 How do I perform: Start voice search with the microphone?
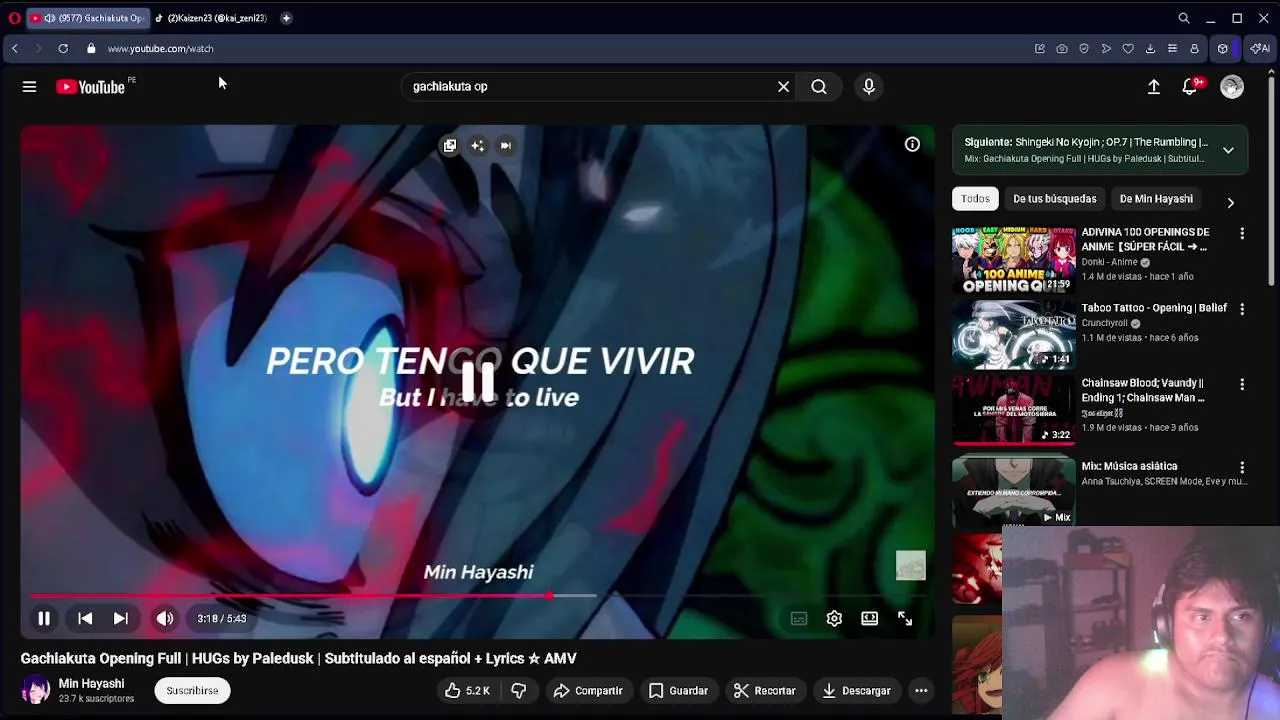tap(869, 87)
